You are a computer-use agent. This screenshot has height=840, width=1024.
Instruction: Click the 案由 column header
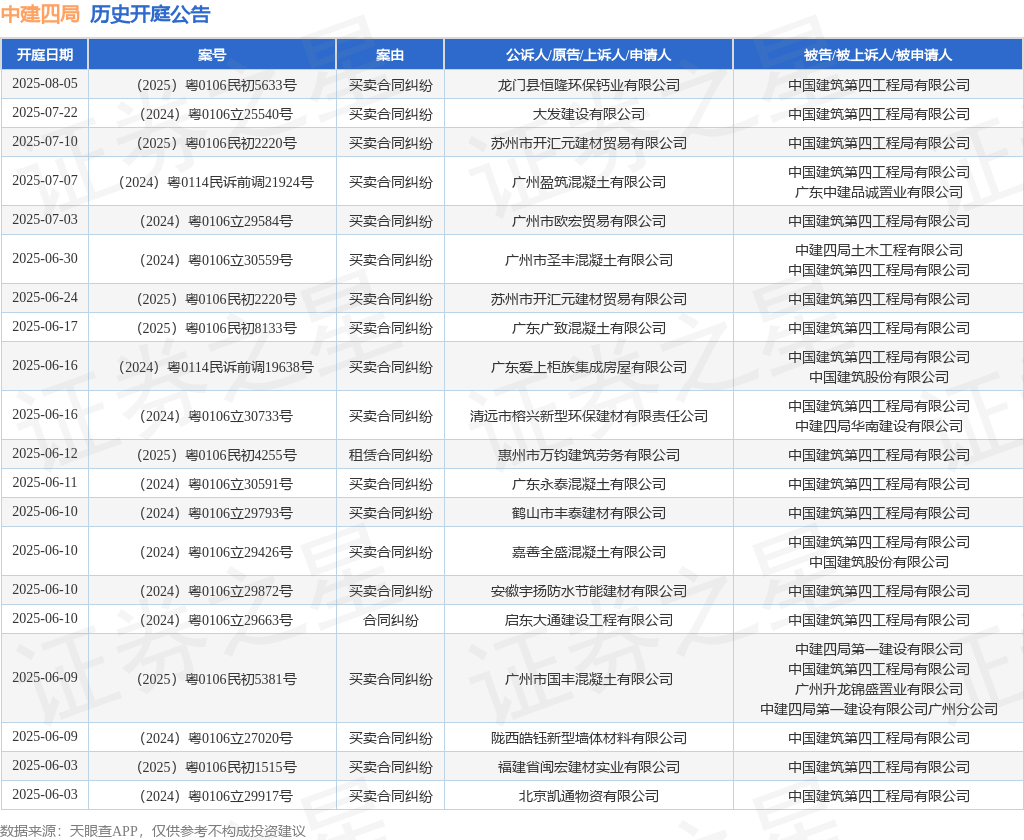[390, 55]
